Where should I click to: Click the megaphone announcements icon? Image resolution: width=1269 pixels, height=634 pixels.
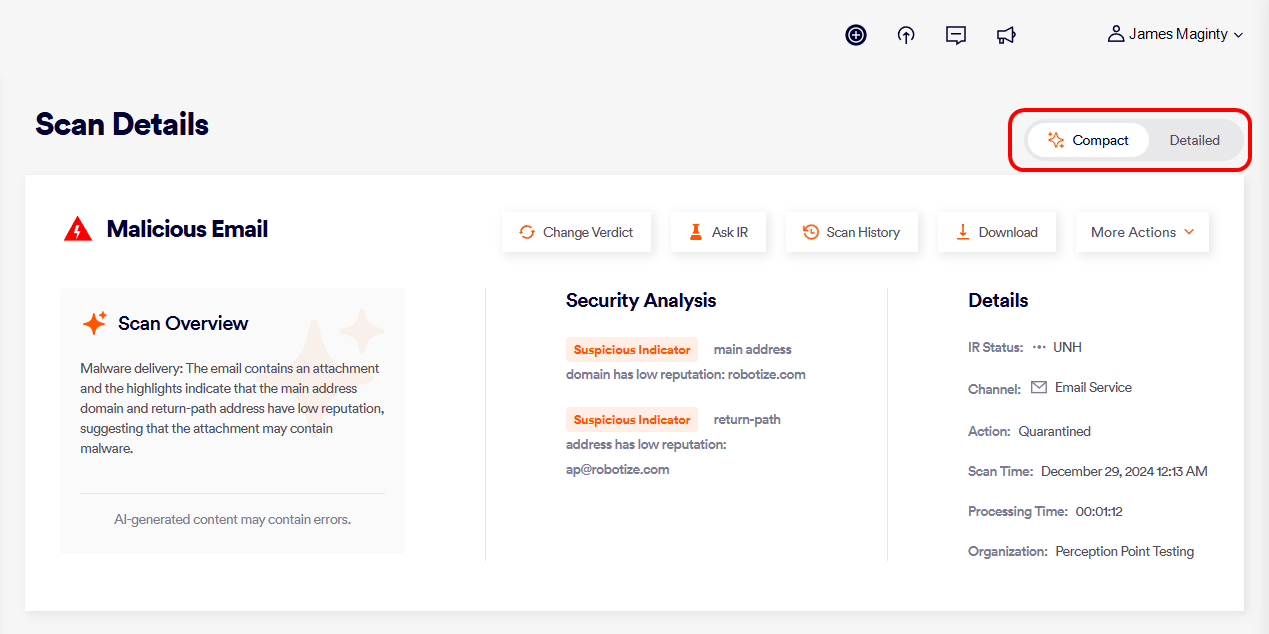click(x=1006, y=35)
